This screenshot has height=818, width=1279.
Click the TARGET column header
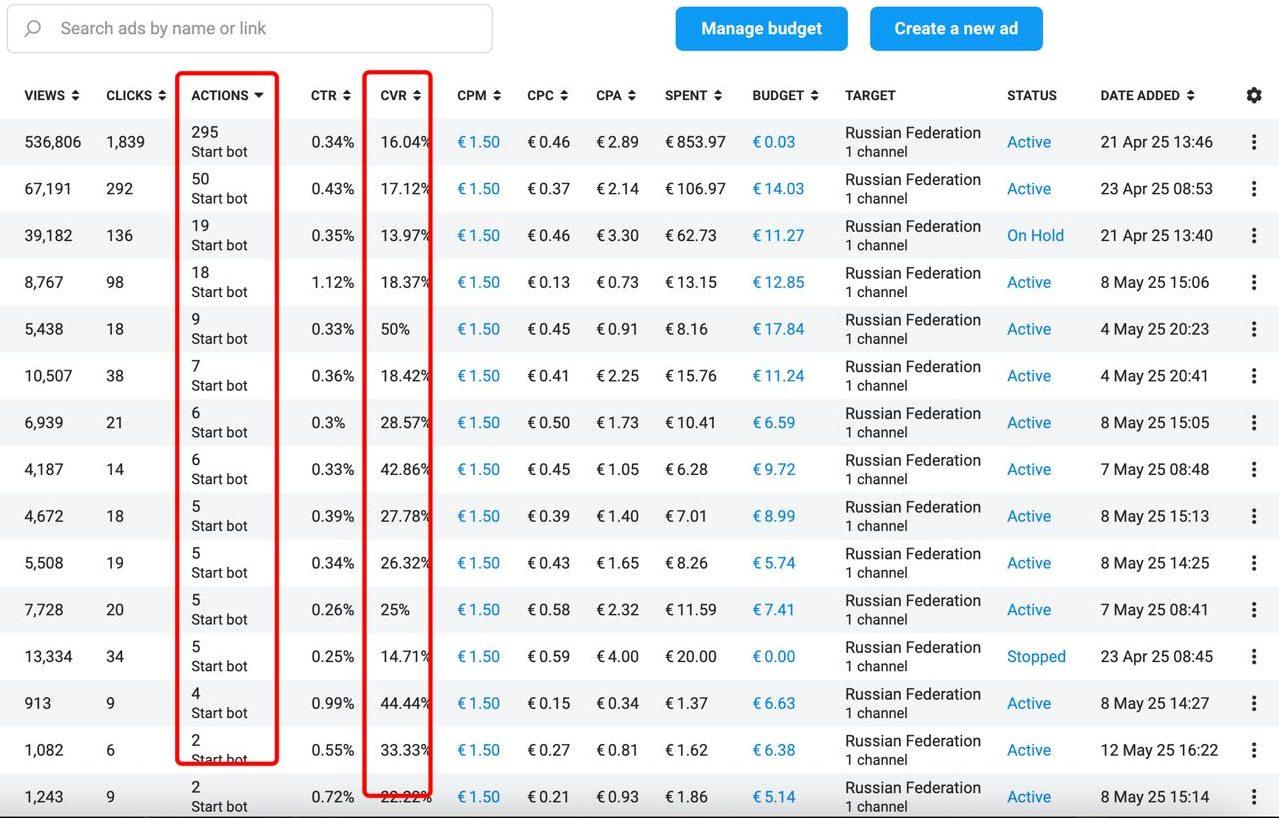870,96
